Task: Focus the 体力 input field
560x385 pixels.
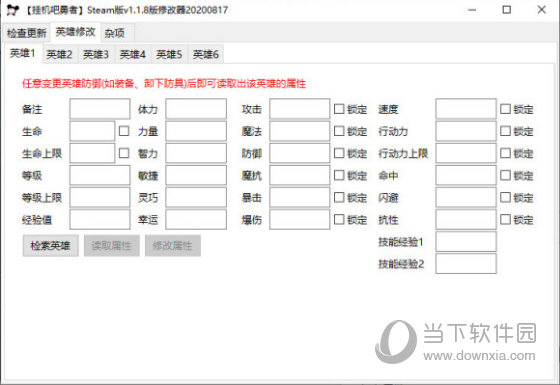Action: click(196, 109)
